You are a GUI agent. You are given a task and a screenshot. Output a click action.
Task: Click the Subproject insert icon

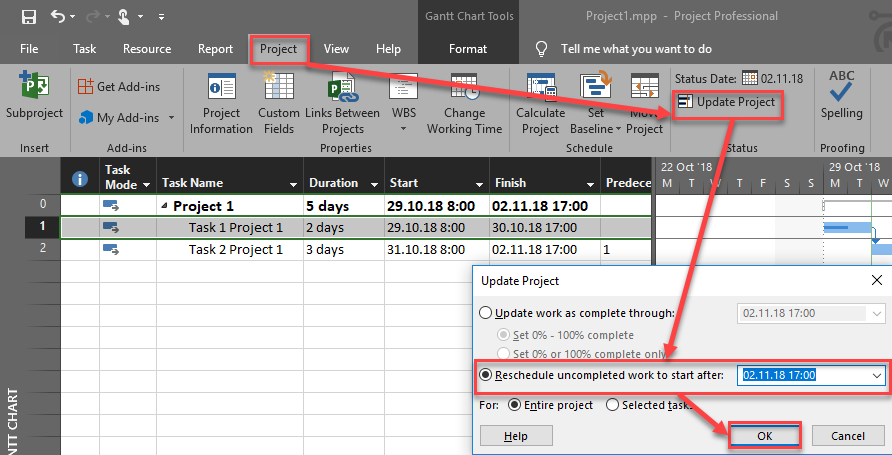34,88
